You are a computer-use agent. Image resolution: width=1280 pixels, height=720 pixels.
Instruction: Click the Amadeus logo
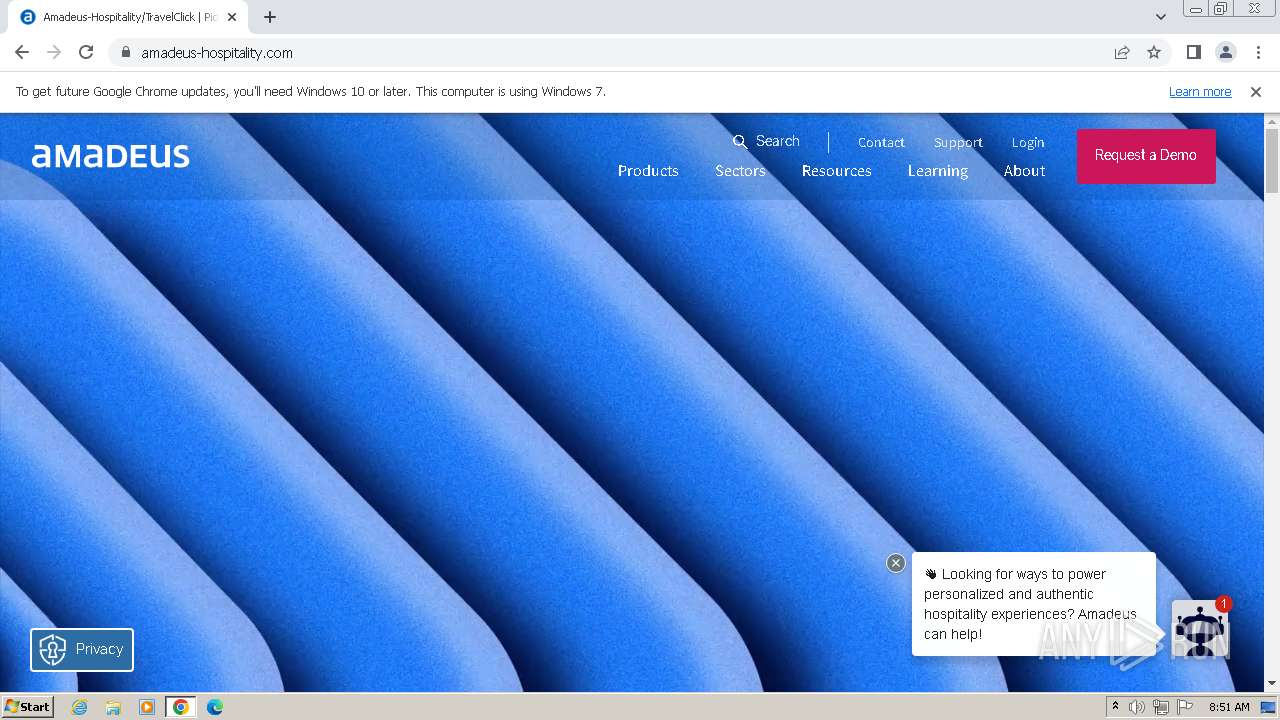(110, 155)
